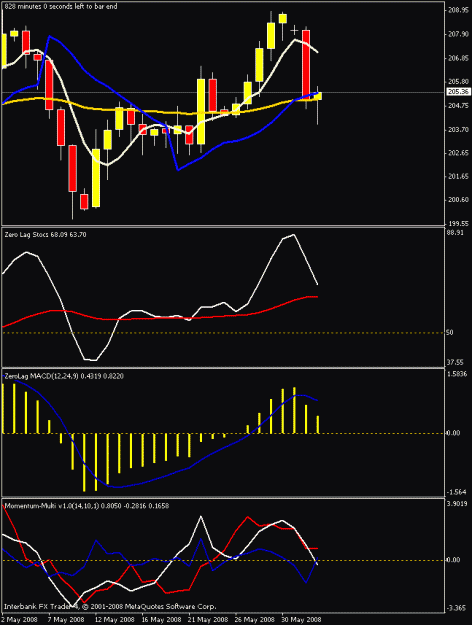Click the 204.75 price scale value
The height and width of the screenshot is (625, 472).
tap(458, 106)
